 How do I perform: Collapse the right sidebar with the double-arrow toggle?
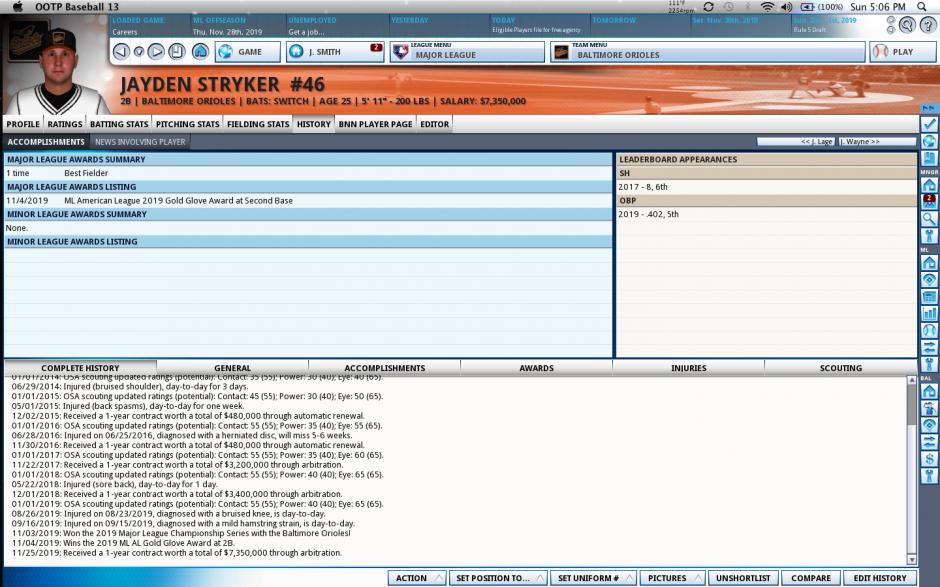tap(929, 107)
